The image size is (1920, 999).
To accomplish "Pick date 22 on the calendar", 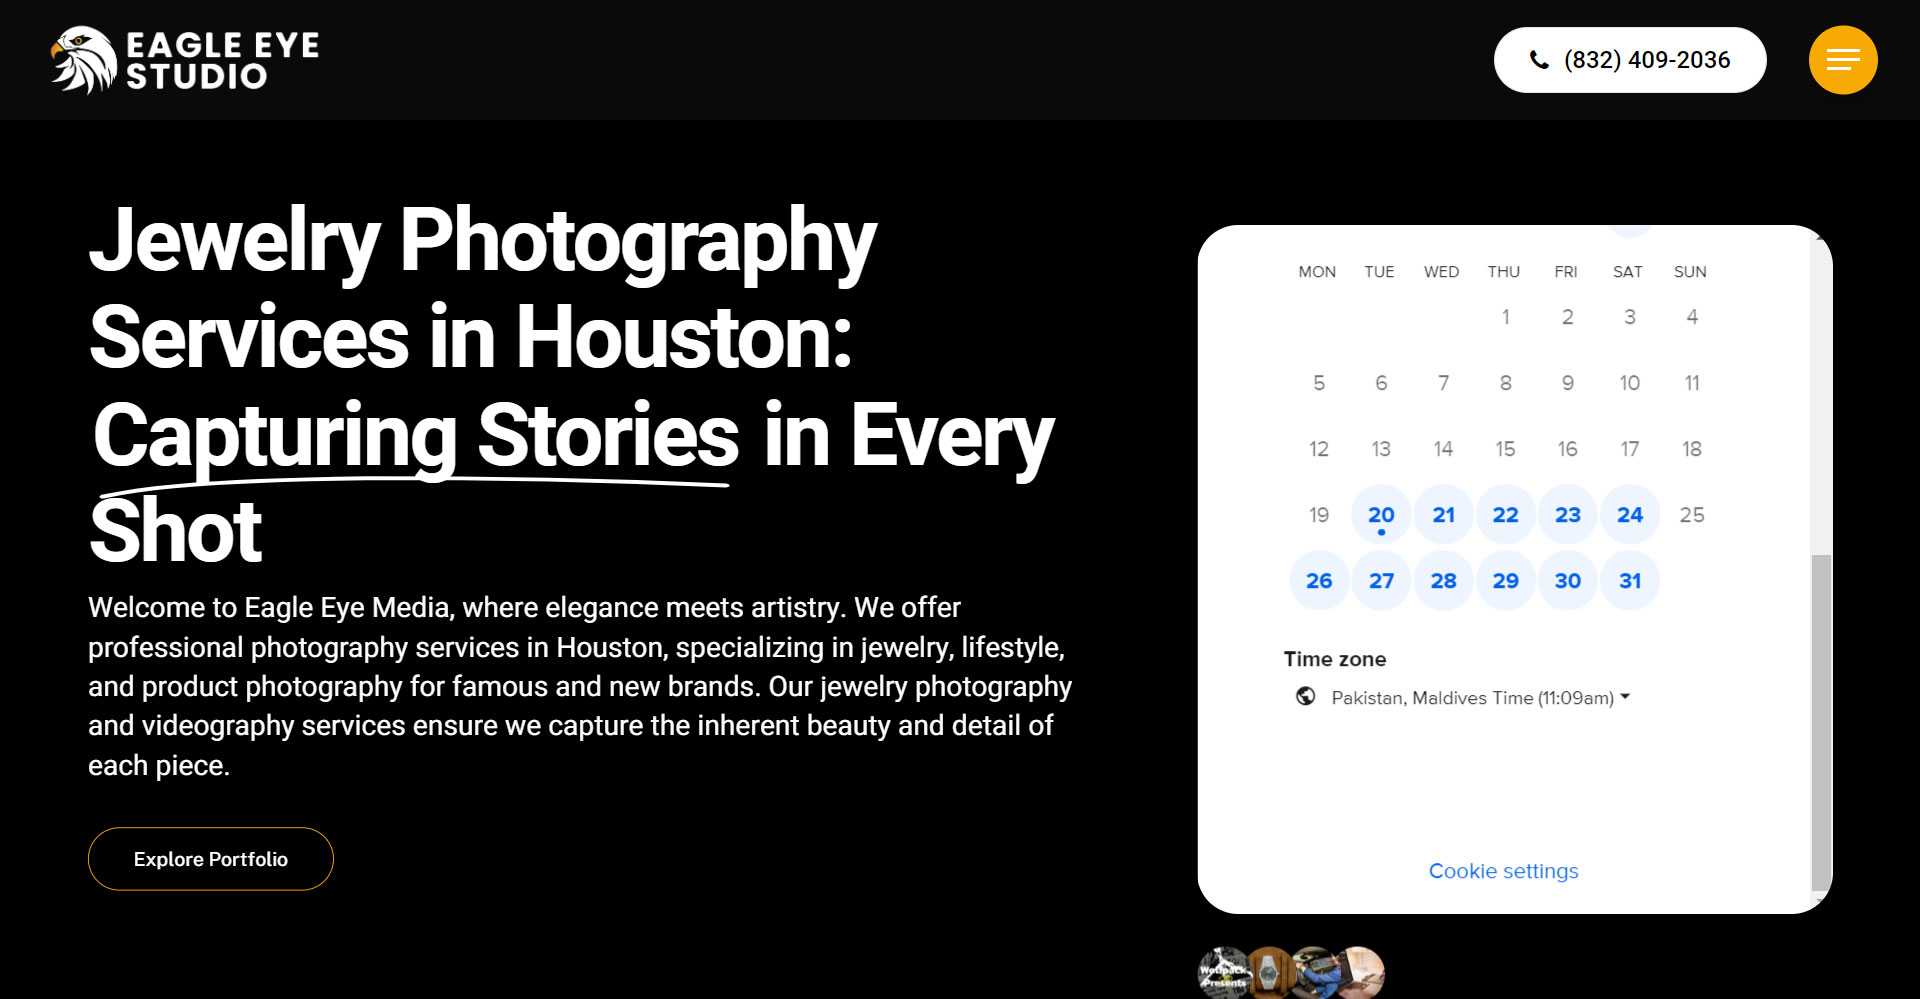I will coord(1505,515).
